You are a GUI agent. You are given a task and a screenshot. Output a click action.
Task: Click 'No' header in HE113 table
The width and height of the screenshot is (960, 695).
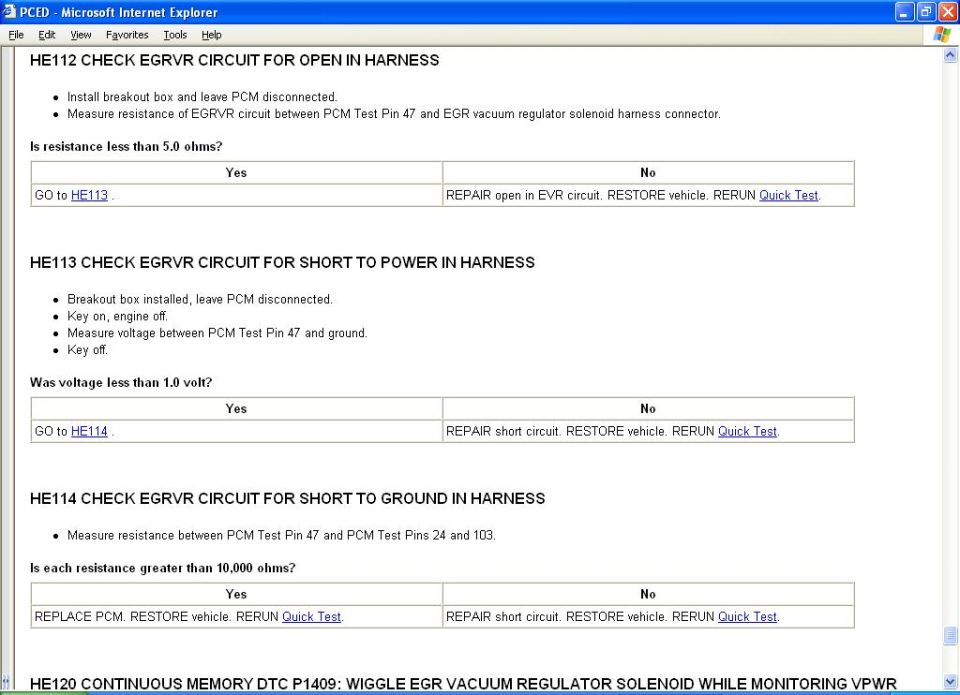point(648,408)
